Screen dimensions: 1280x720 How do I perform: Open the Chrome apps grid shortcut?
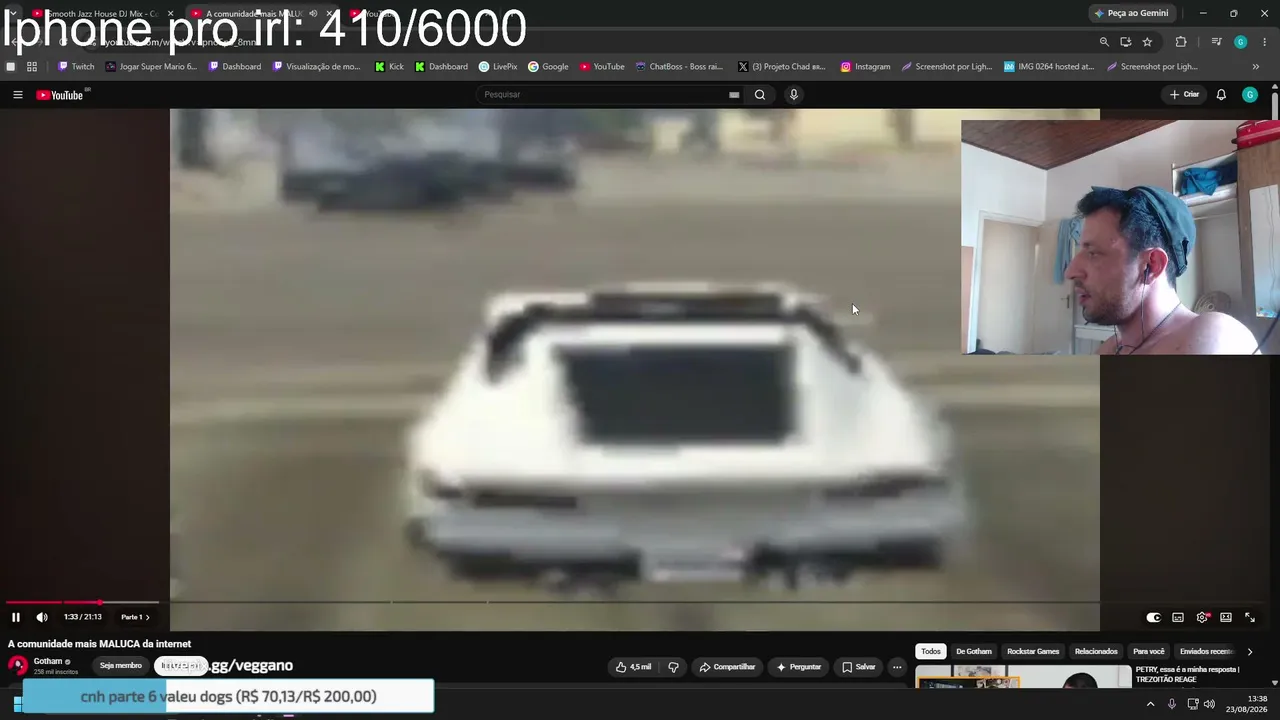point(32,67)
